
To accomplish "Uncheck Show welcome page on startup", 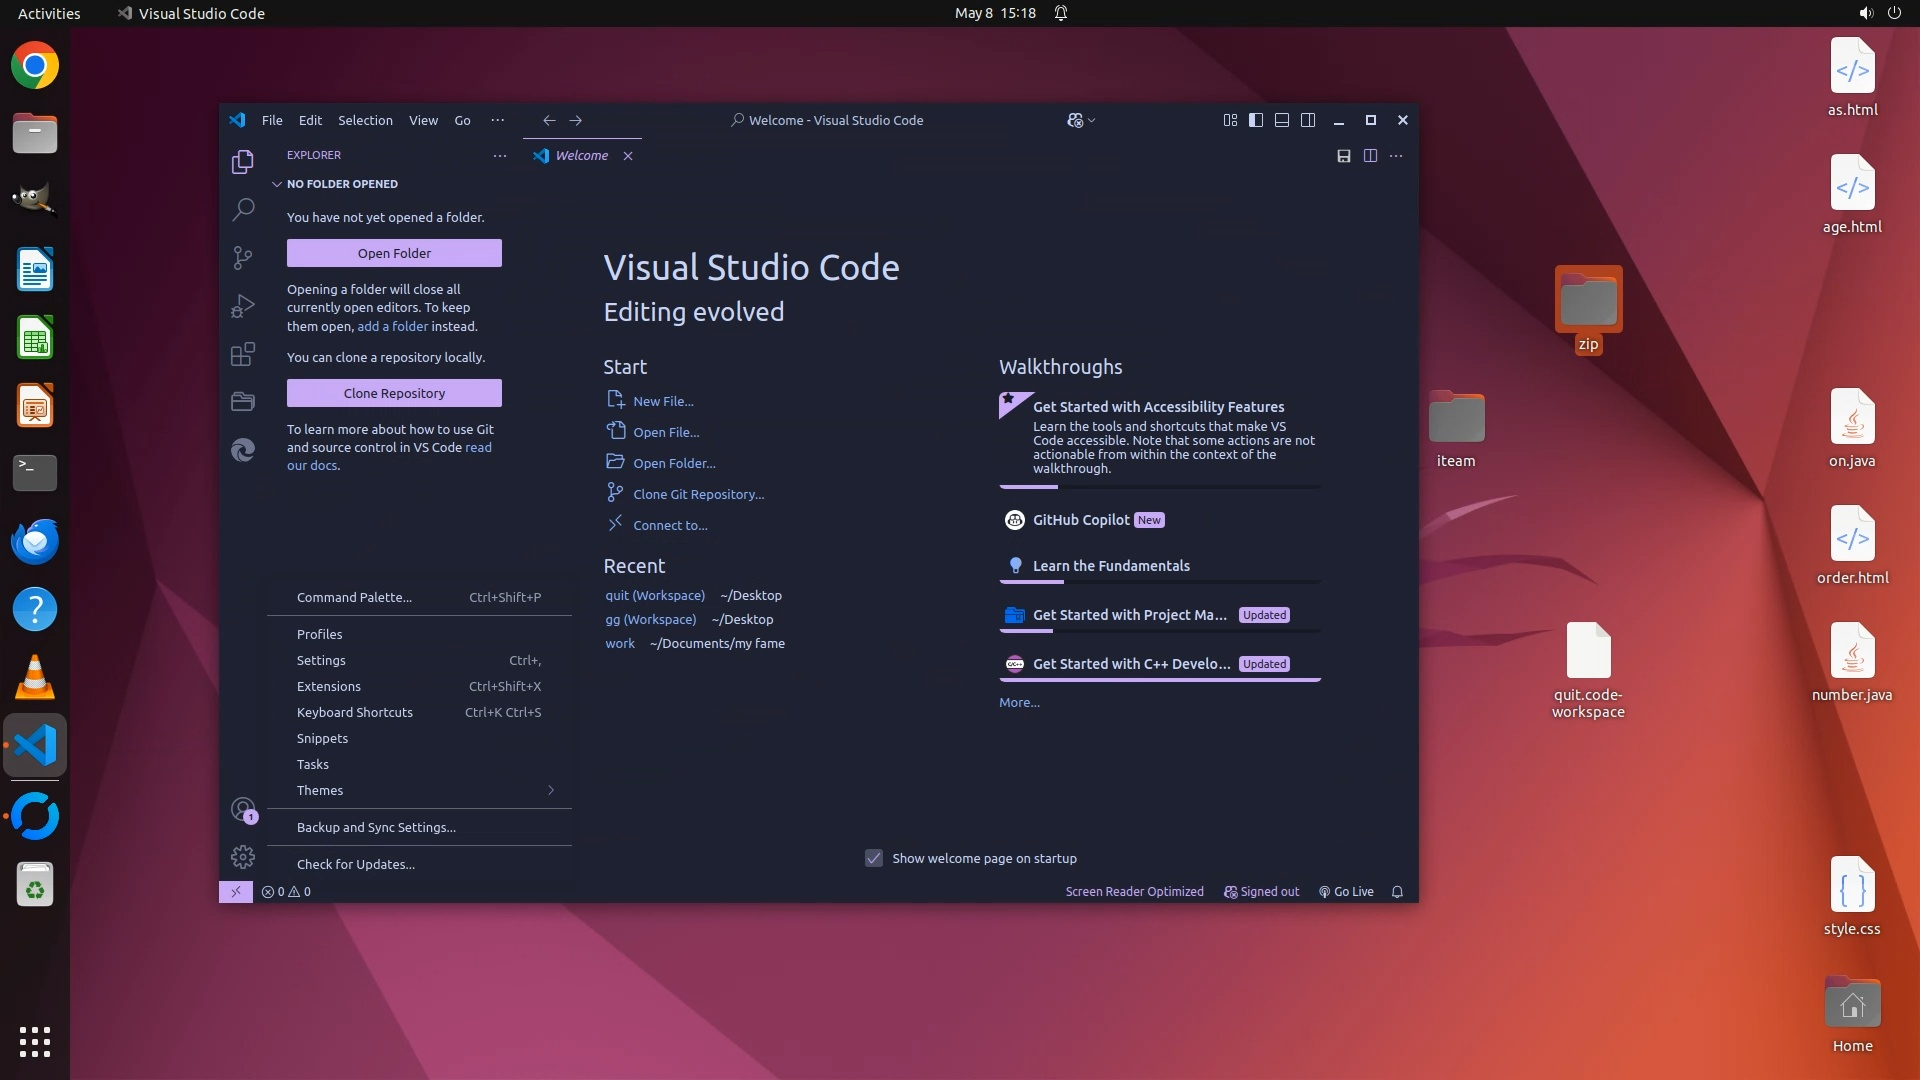I will coord(874,859).
